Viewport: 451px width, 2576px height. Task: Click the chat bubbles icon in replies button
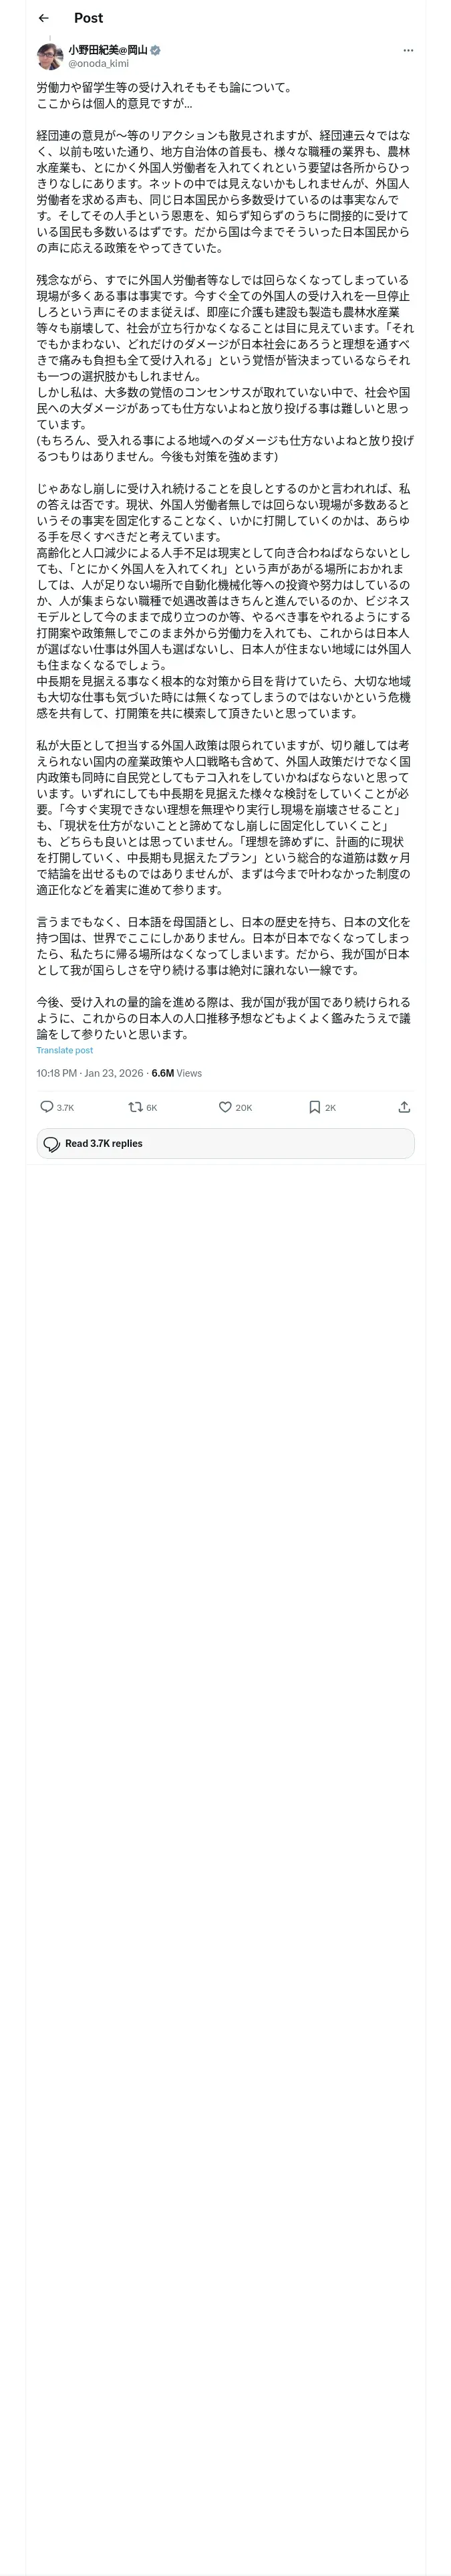point(52,1143)
